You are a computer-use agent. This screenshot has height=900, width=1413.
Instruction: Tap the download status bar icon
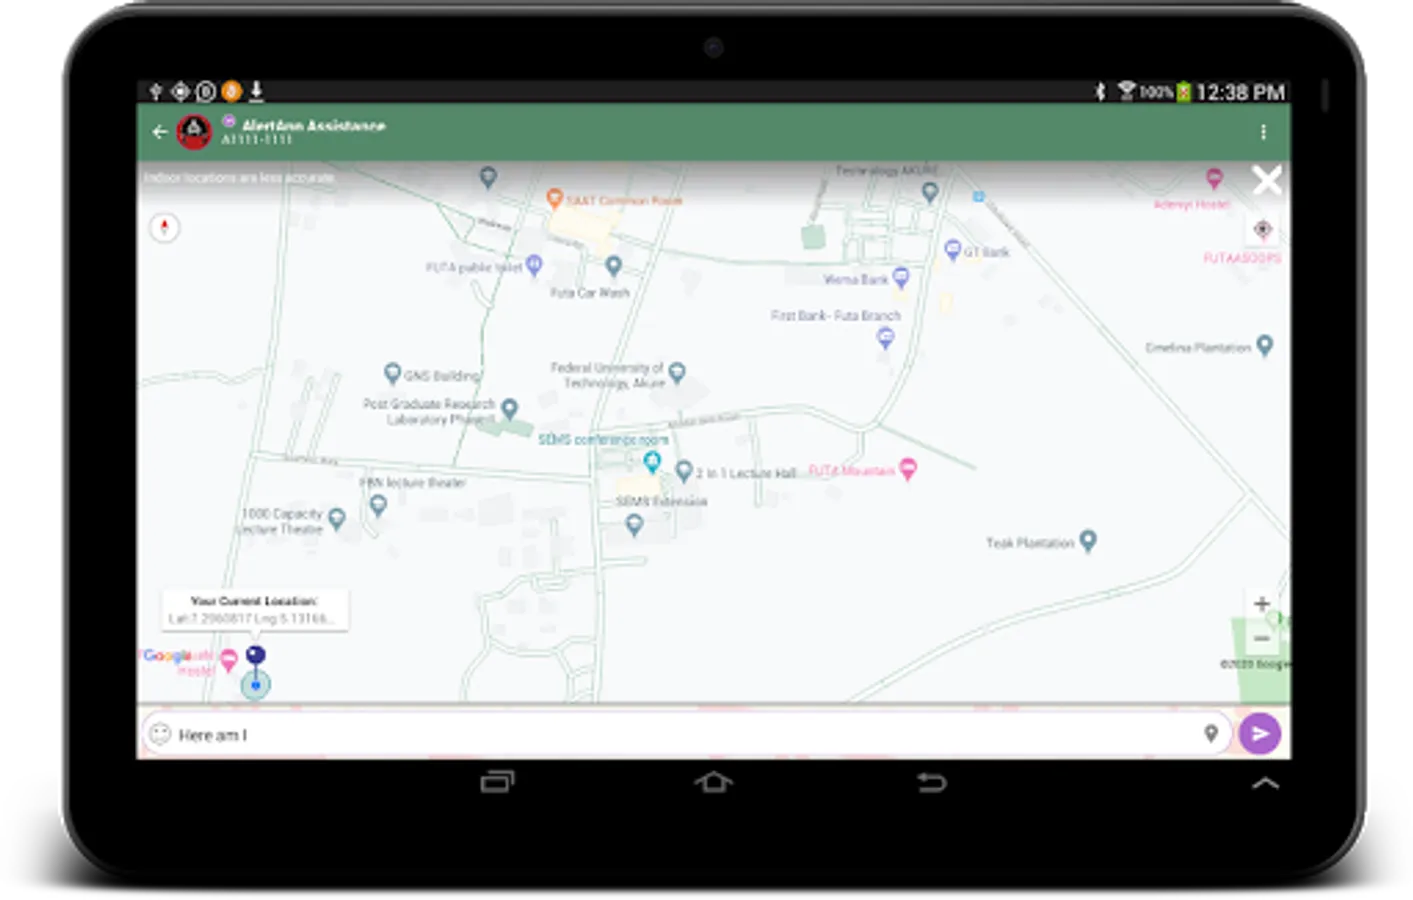256,91
